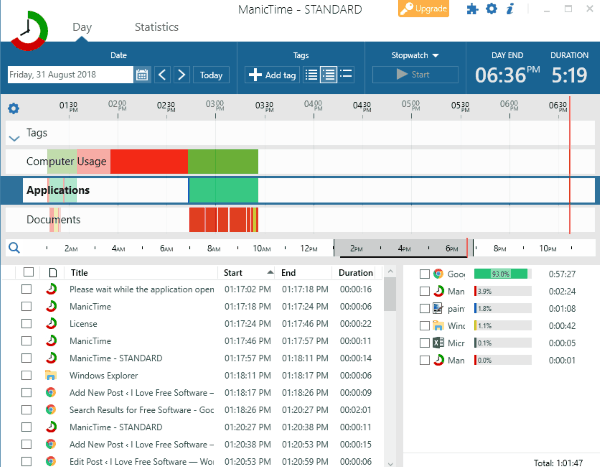Open timeline settings gear icon

14,109
